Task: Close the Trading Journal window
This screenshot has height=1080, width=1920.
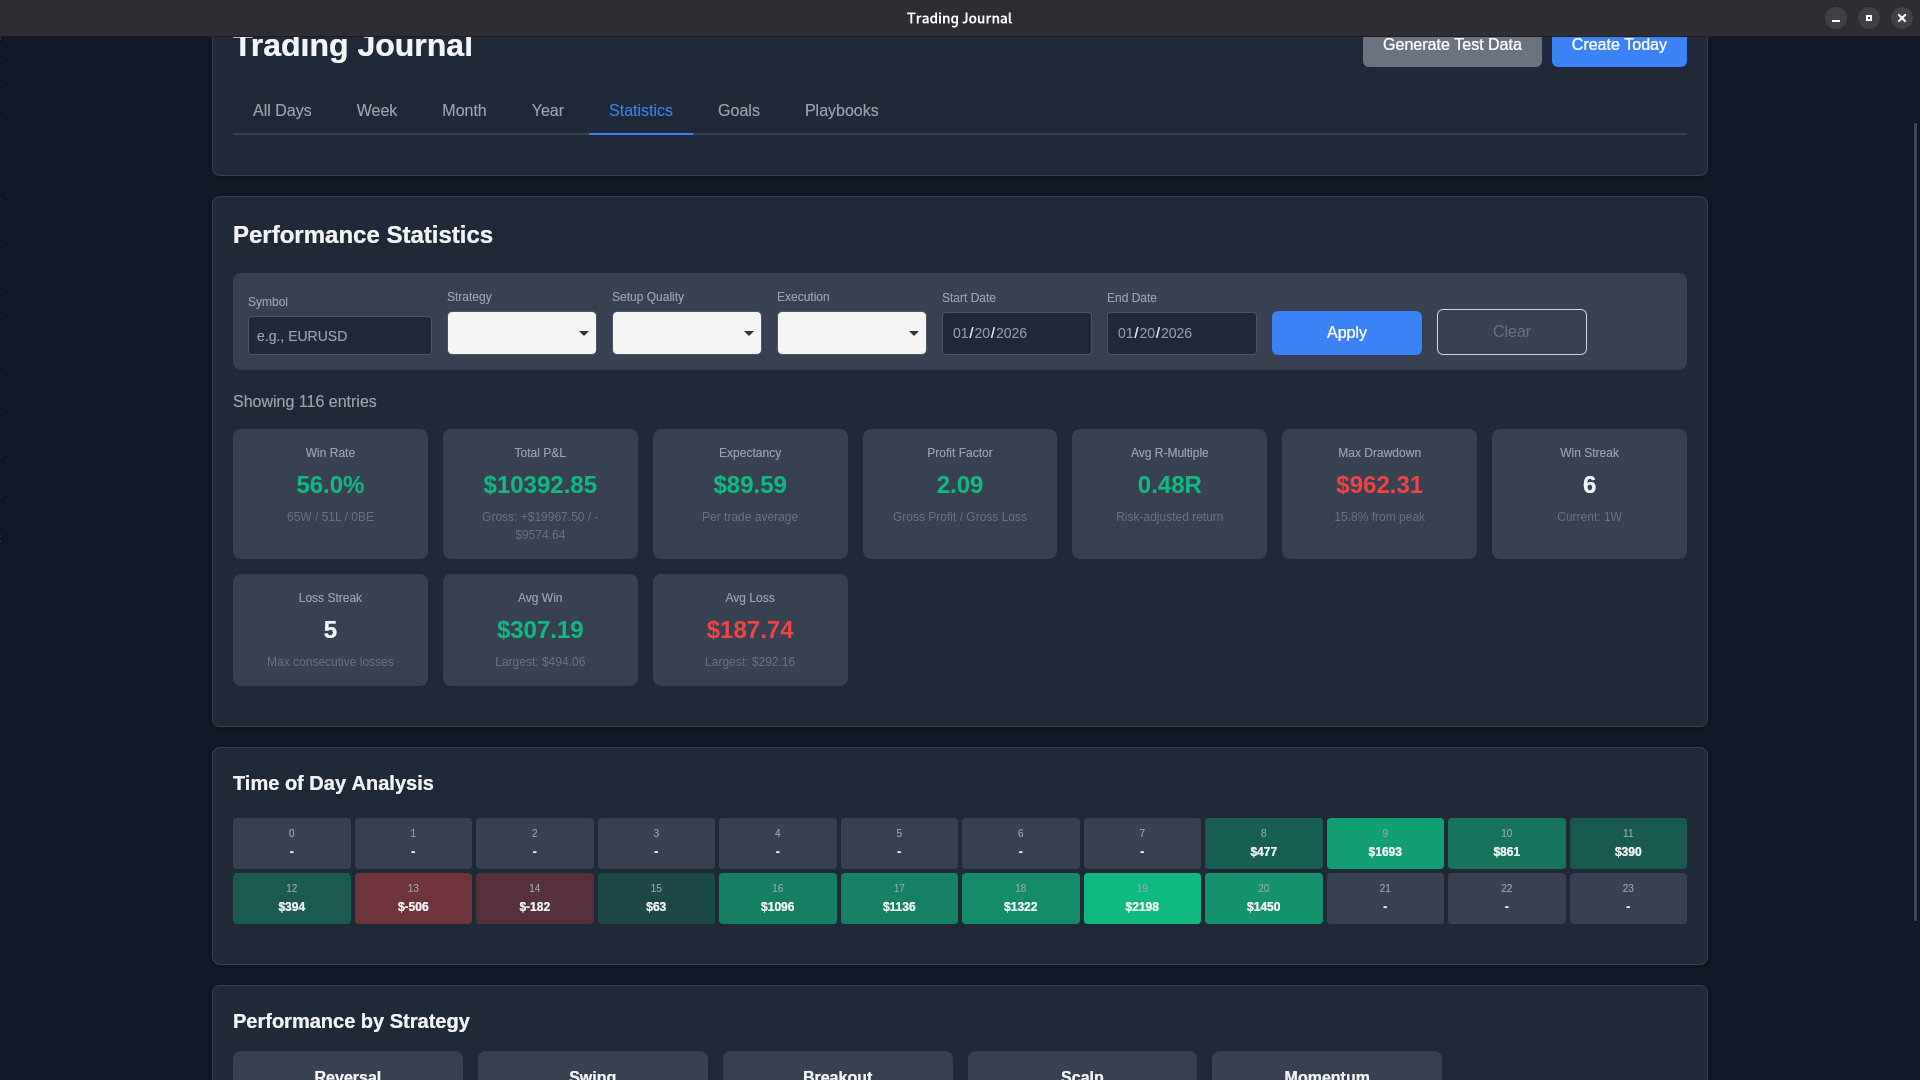Action: (x=1901, y=18)
